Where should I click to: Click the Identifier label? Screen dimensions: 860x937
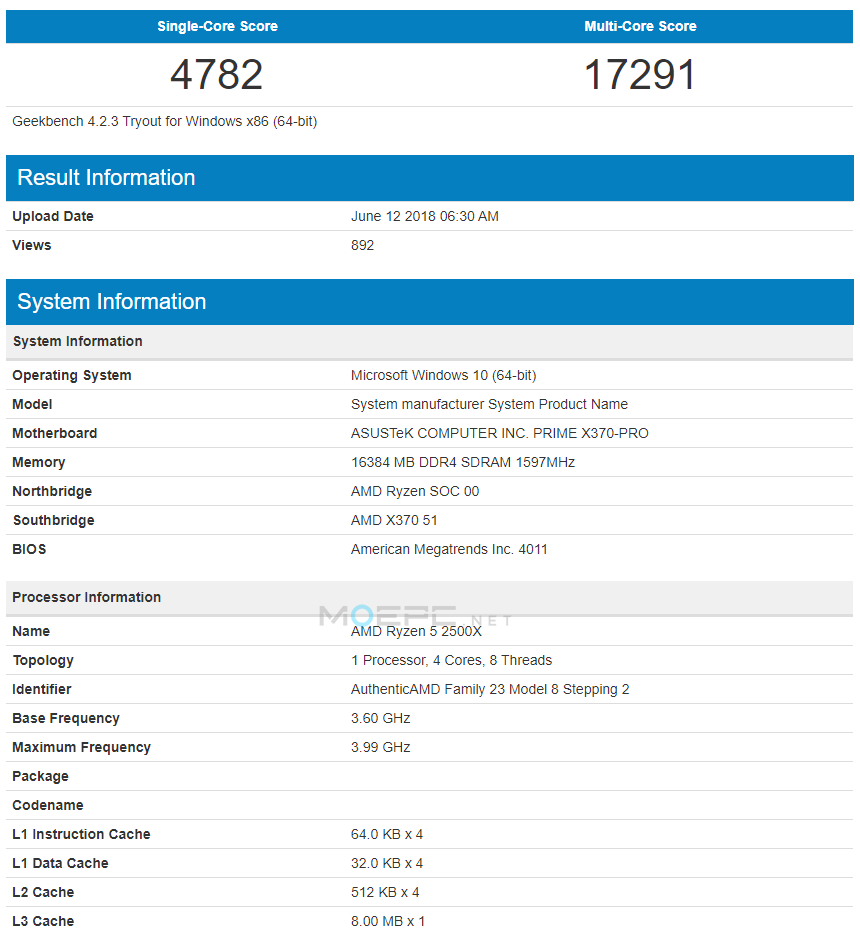coord(42,690)
